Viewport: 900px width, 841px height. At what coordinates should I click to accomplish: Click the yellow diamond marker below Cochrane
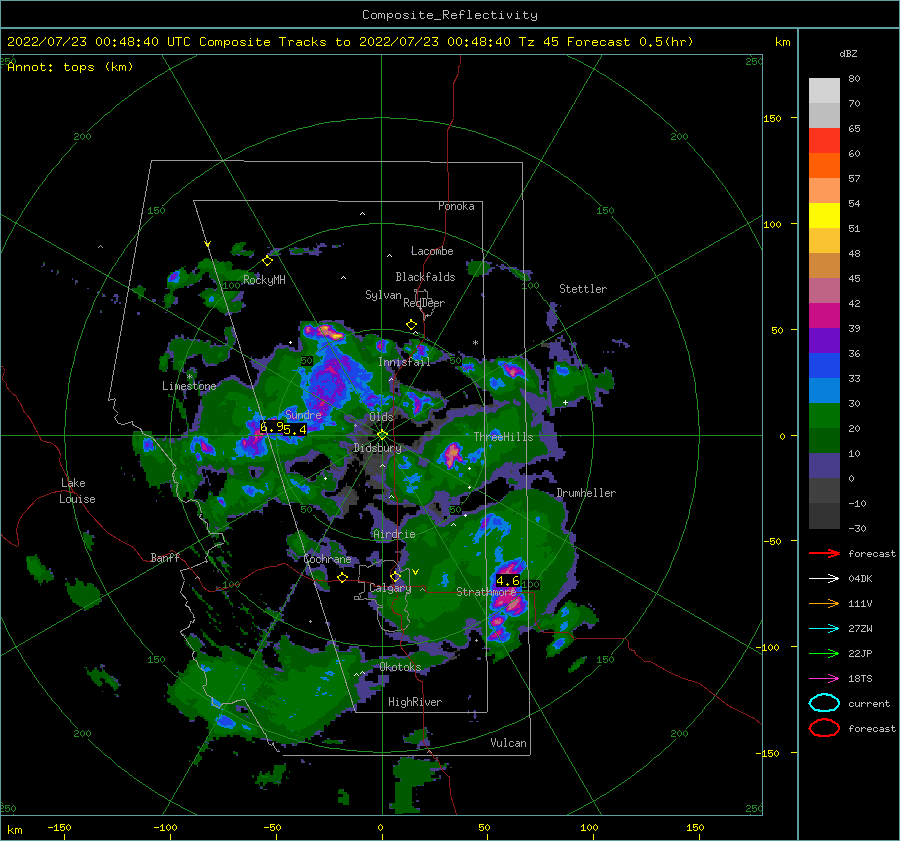click(342, 577)
